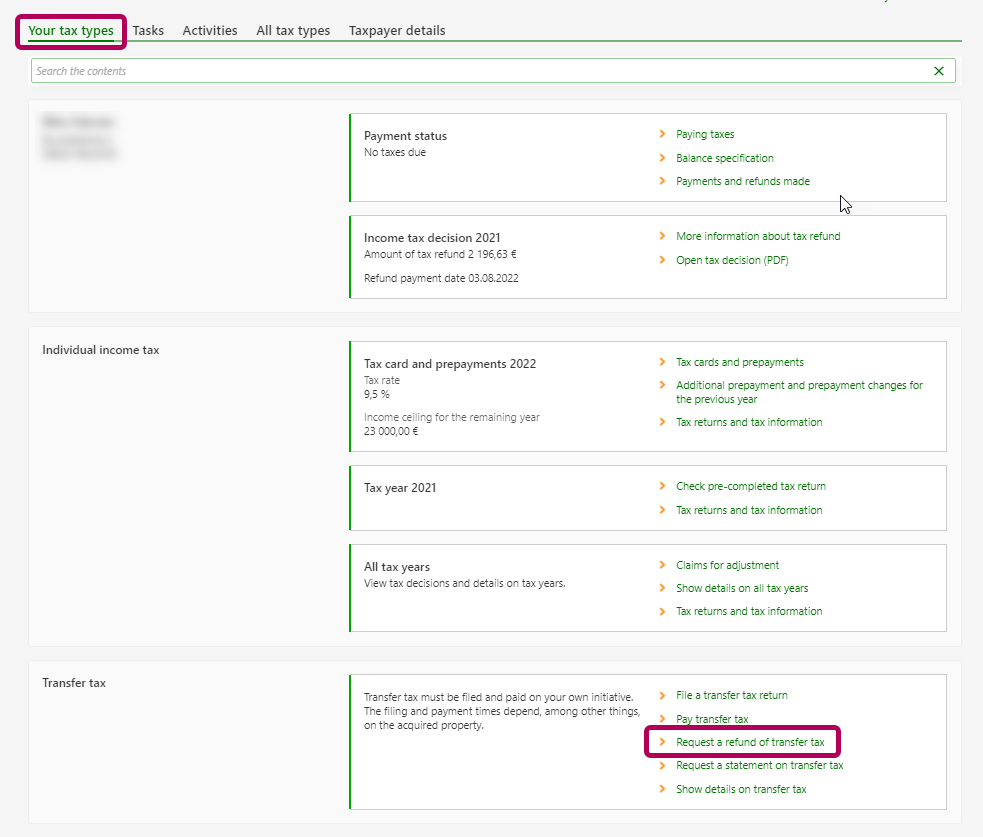Click the chevron icon next to Balance specification

[662, 158]
